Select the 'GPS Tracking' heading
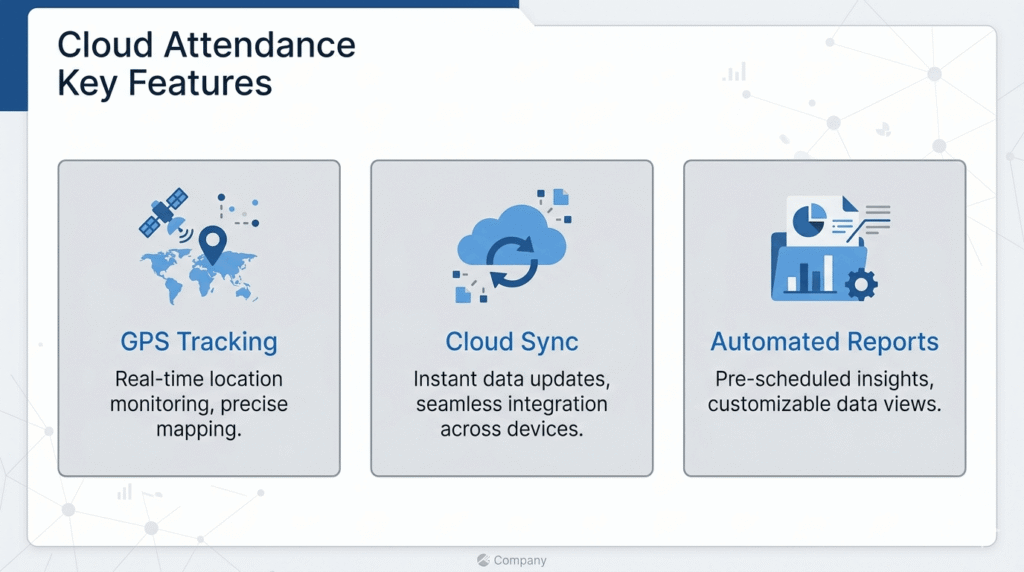1024x572 pixels. tap(199, 342)
